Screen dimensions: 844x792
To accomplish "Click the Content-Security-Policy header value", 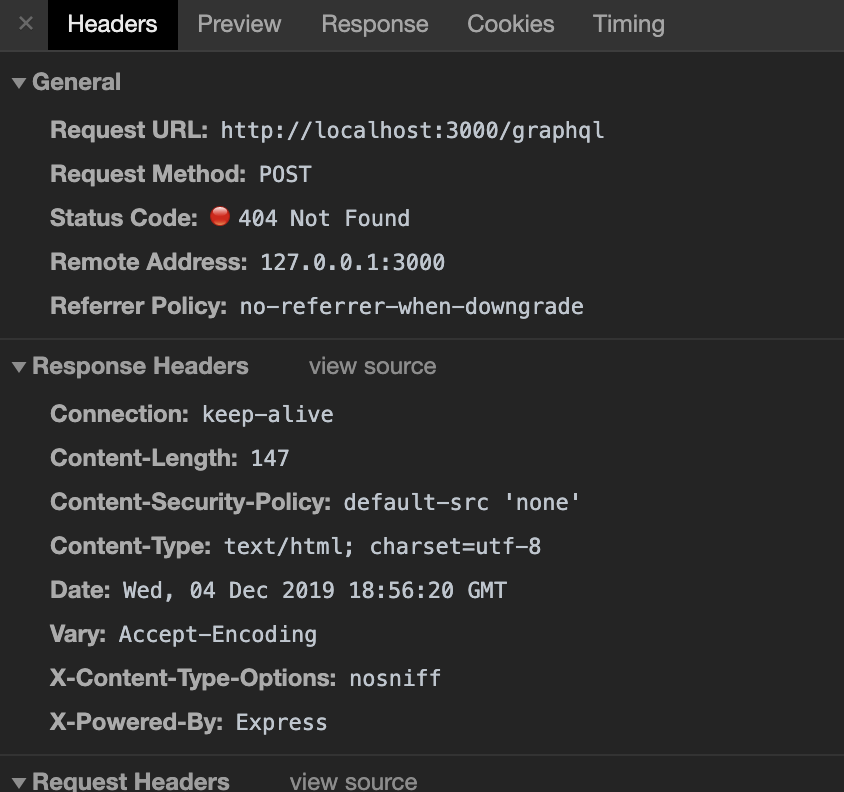I will click(x=462, y=502).
